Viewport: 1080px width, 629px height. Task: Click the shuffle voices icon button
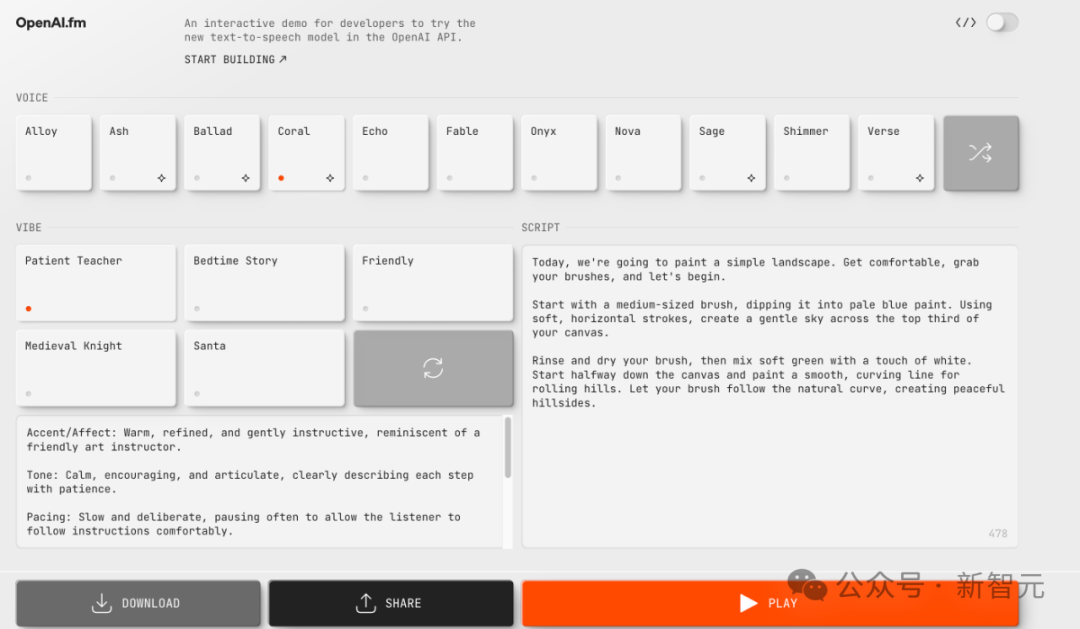click(981, 153)
